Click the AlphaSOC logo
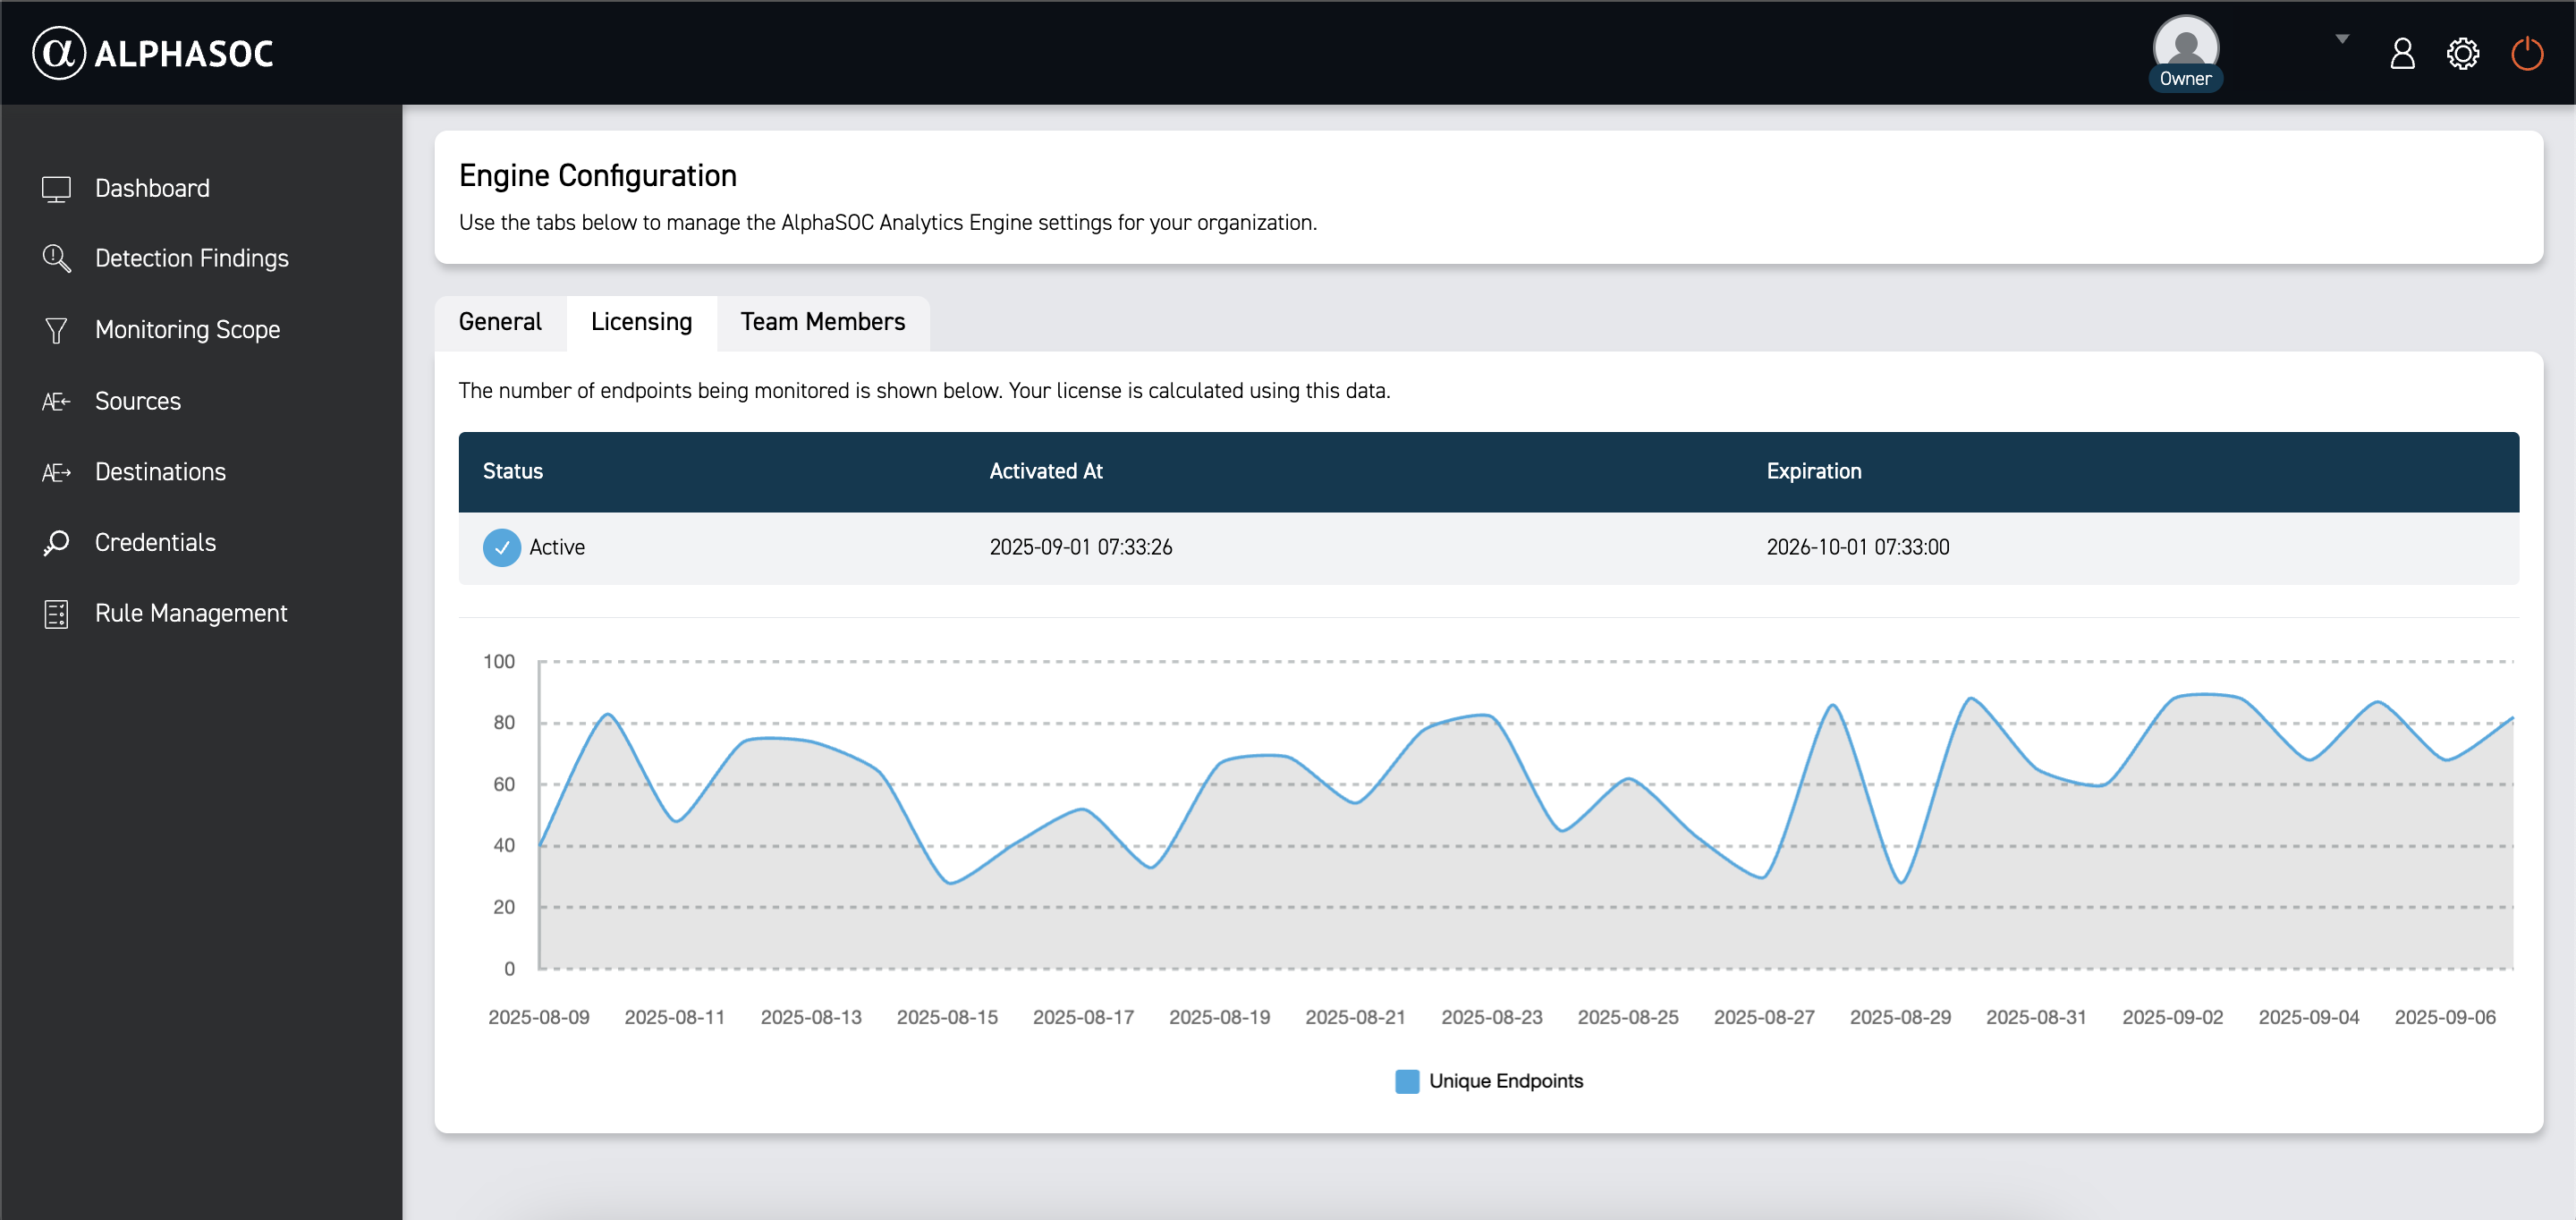2576x1220 pixels. coord(153,53)
